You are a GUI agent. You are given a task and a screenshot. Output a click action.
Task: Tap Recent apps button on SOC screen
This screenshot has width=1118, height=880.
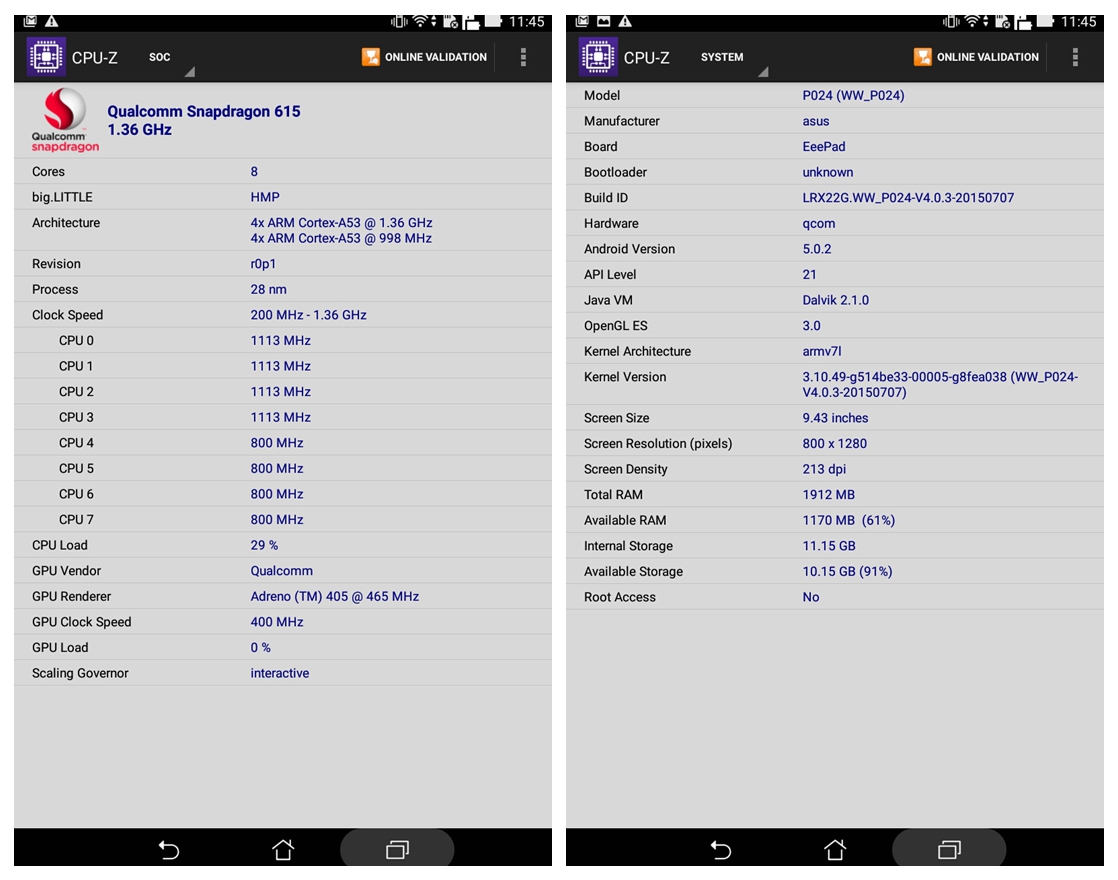[397, 849]
